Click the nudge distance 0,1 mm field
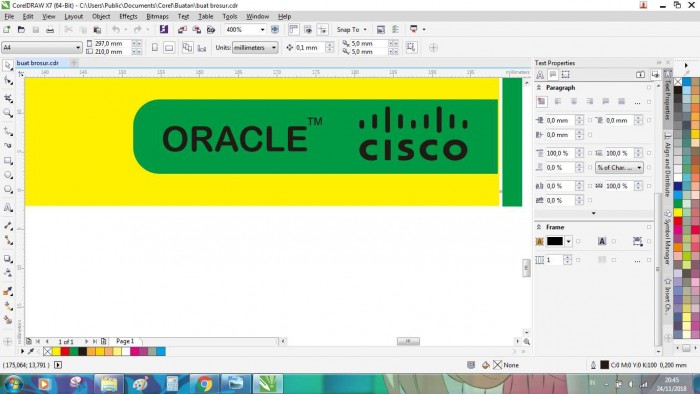700x394 pixels. pyautogui.click(x=310, y=47)
